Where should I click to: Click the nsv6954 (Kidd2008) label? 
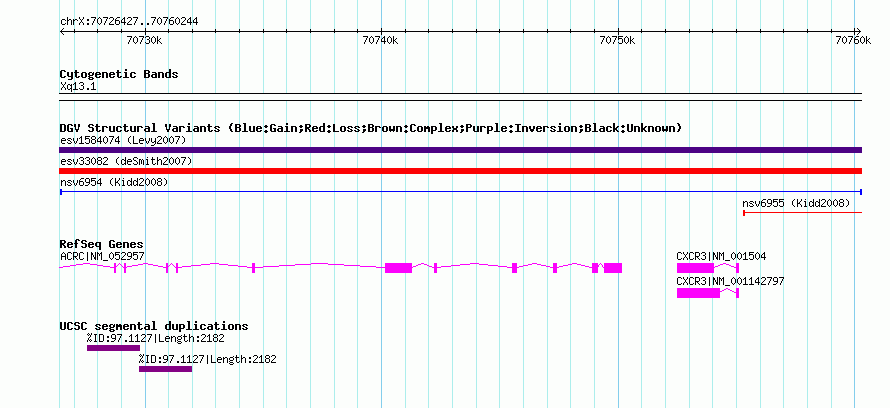coord(114,182)
